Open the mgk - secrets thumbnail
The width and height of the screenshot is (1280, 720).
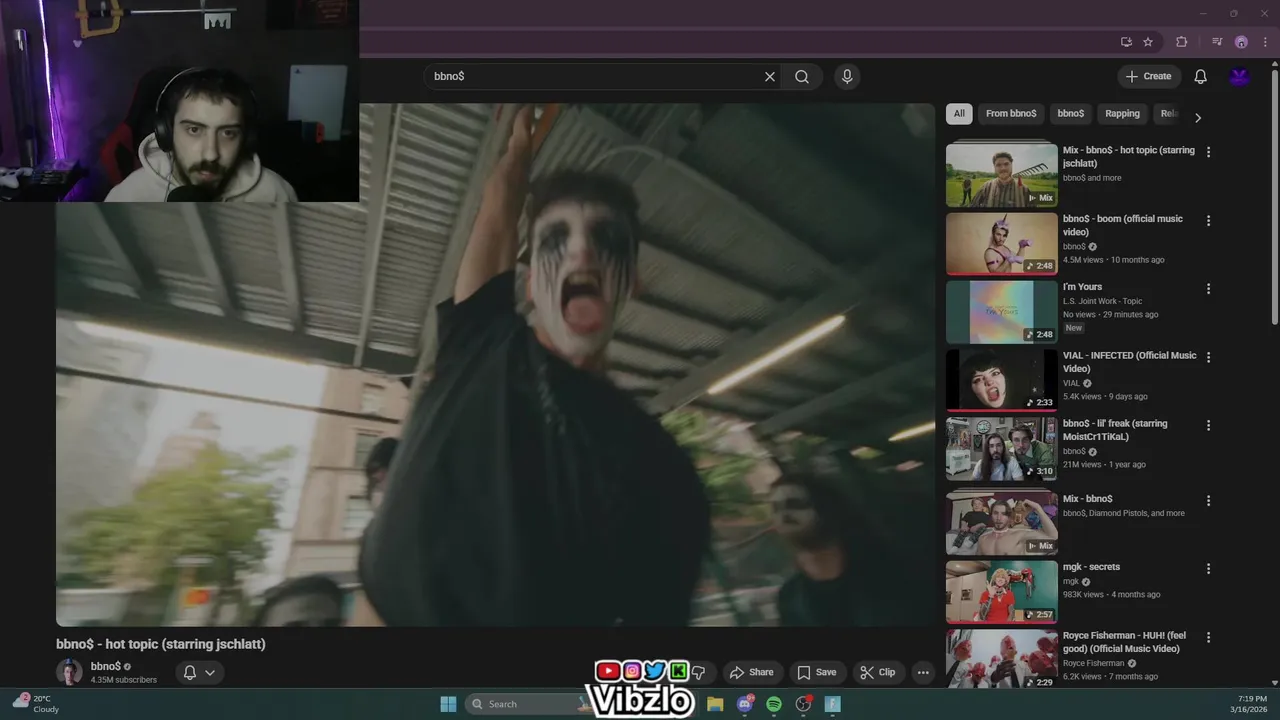1001,591
